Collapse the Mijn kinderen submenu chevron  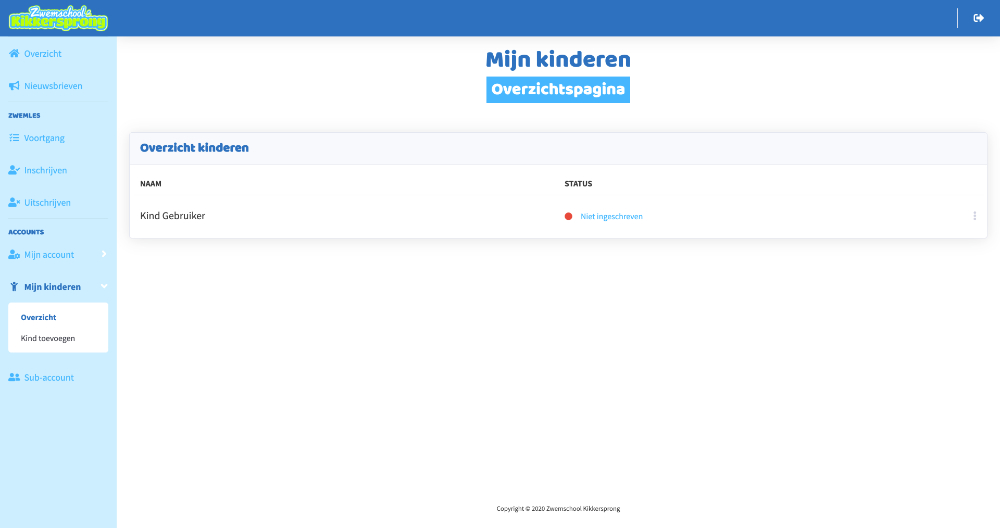tap(104, 287)
